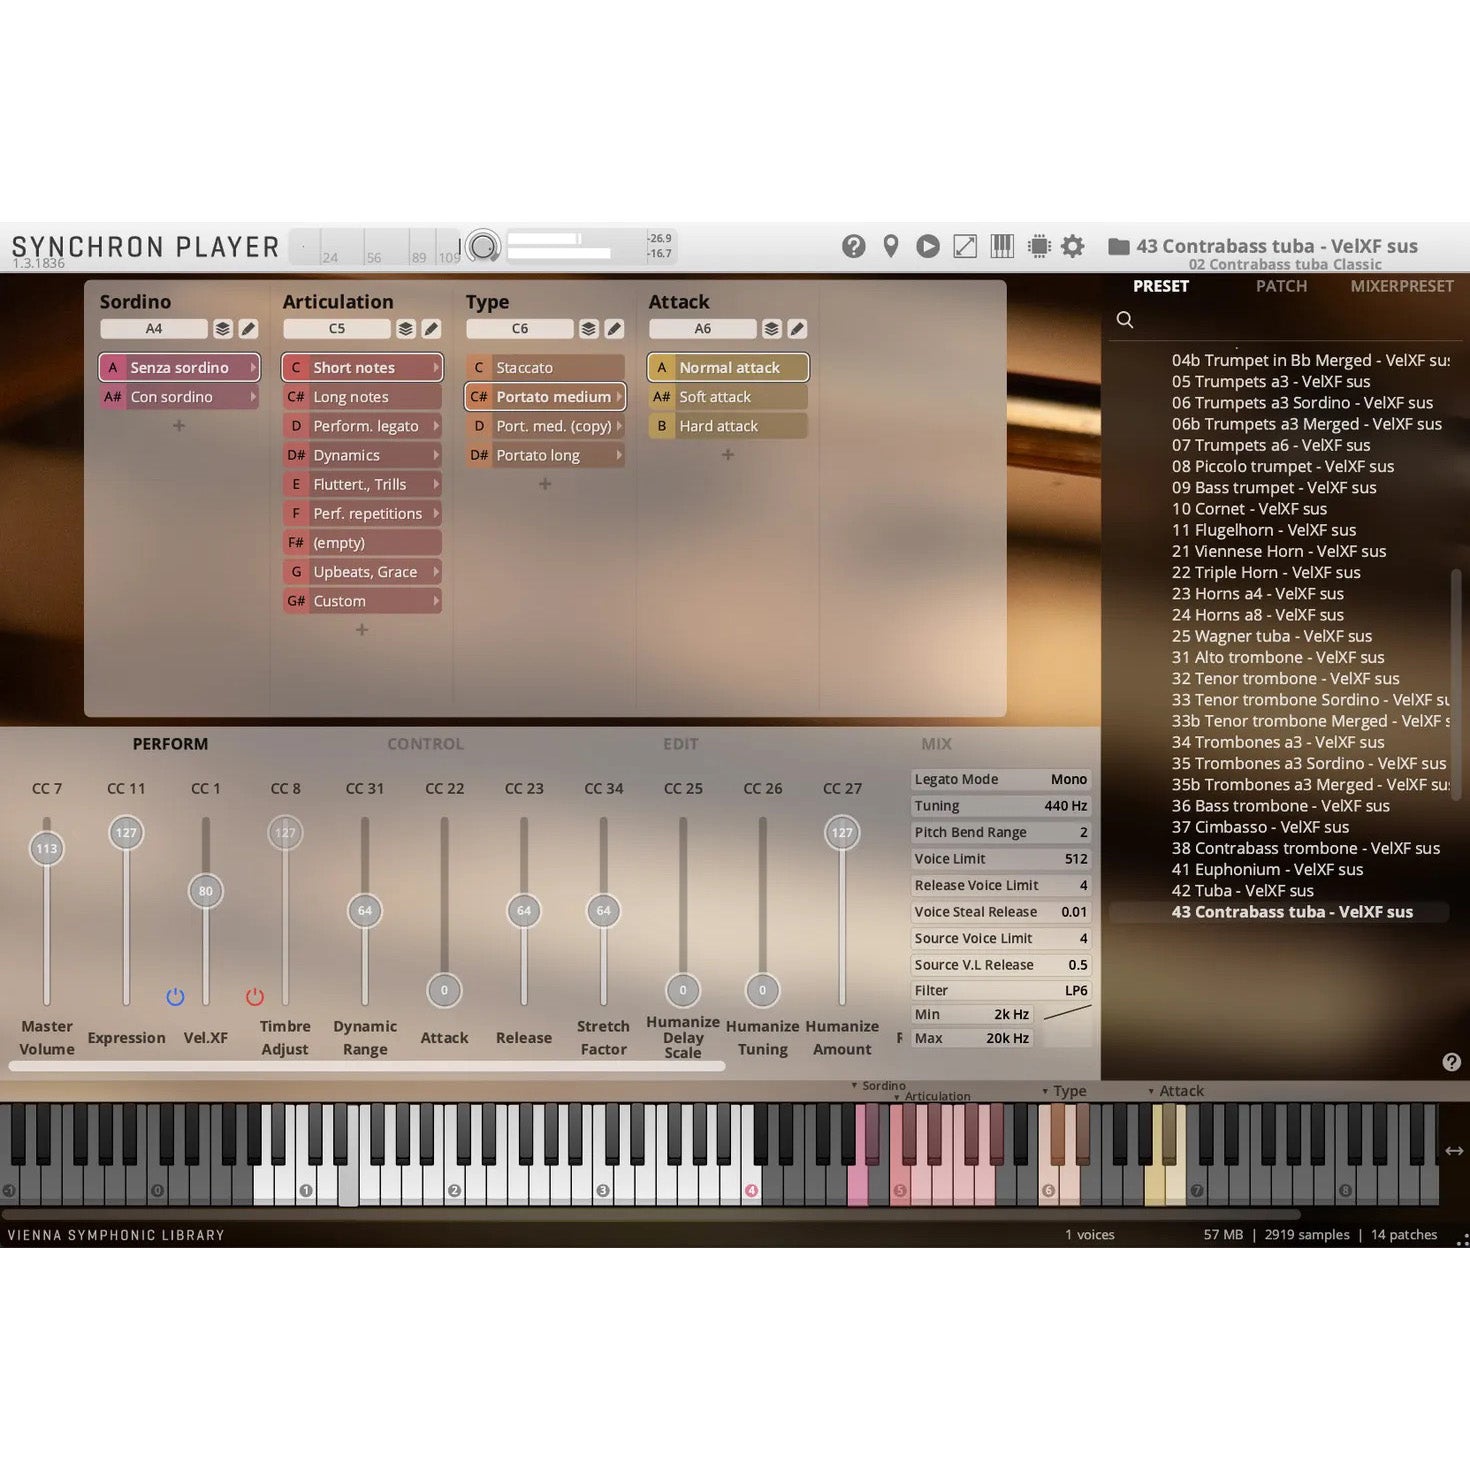The width and height of the screenshot is (1470, 1470).
Task: Open settings with the gear icon
Action: click(x=1073, y=246)
